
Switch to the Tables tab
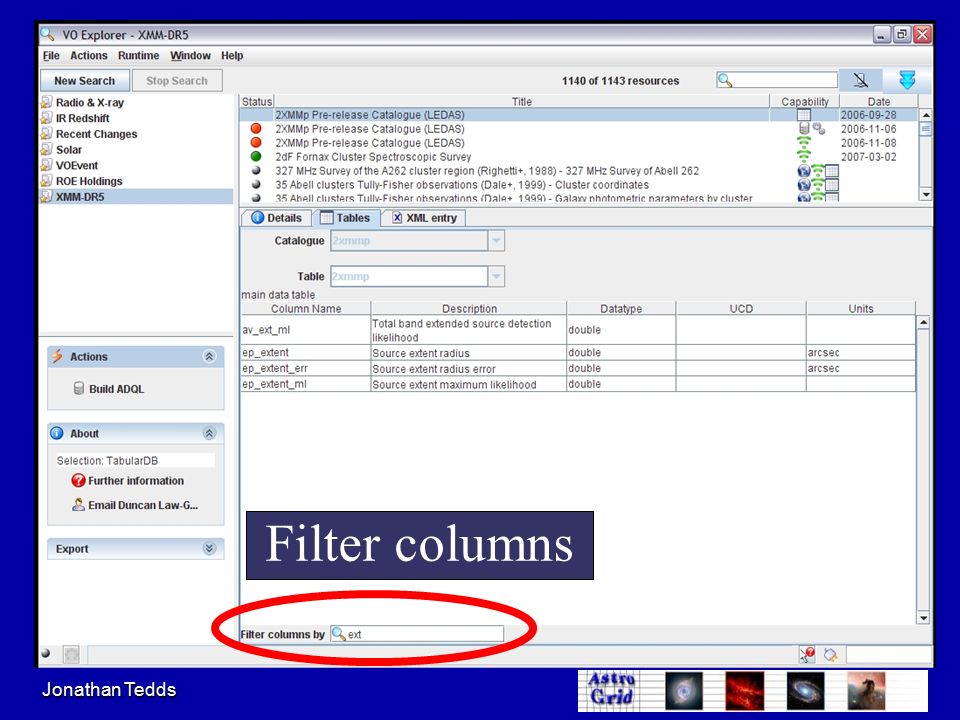pyautogui.click(x=346, y=218)
